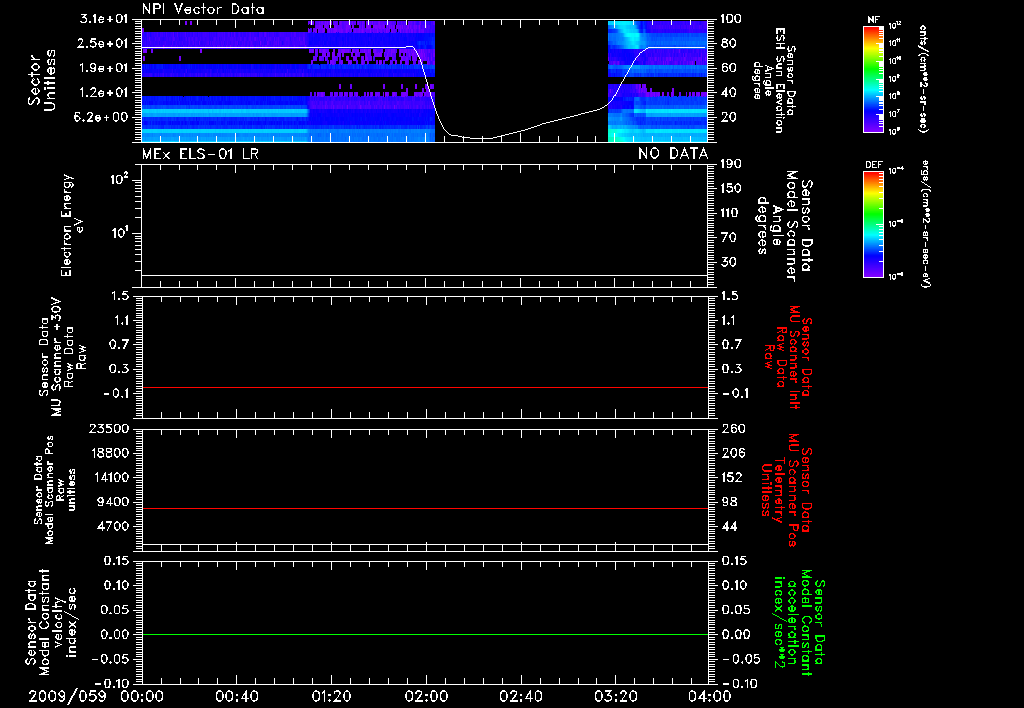1024x708 pixels.
Task: Click the 'ESH Sun Elevation Angle' axis label
Action: pyautogui.click(x=773, y=80)
